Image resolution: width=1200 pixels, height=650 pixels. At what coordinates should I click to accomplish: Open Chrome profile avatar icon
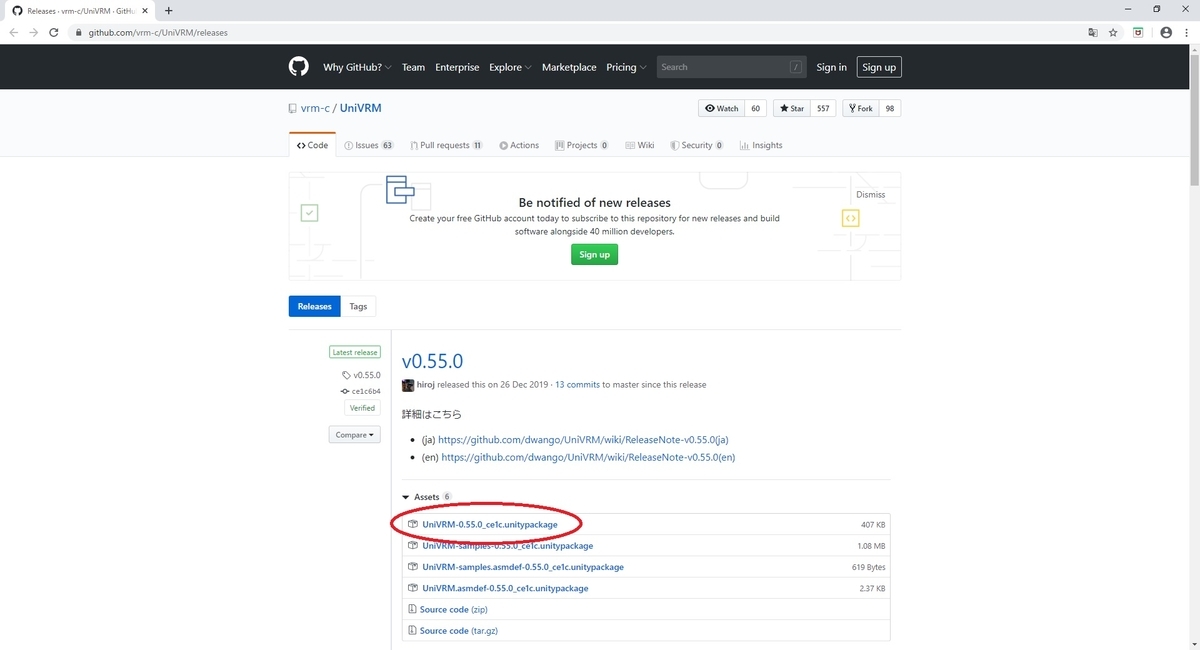(x=1166, y=32)
